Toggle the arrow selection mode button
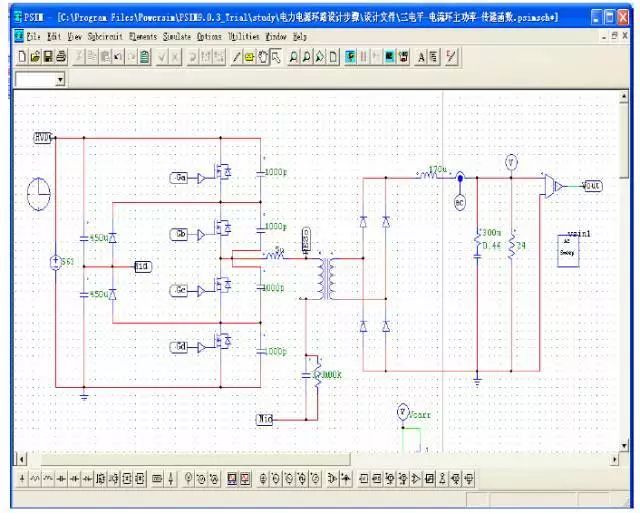Viewport: 640px width, 513px height. 276,57
